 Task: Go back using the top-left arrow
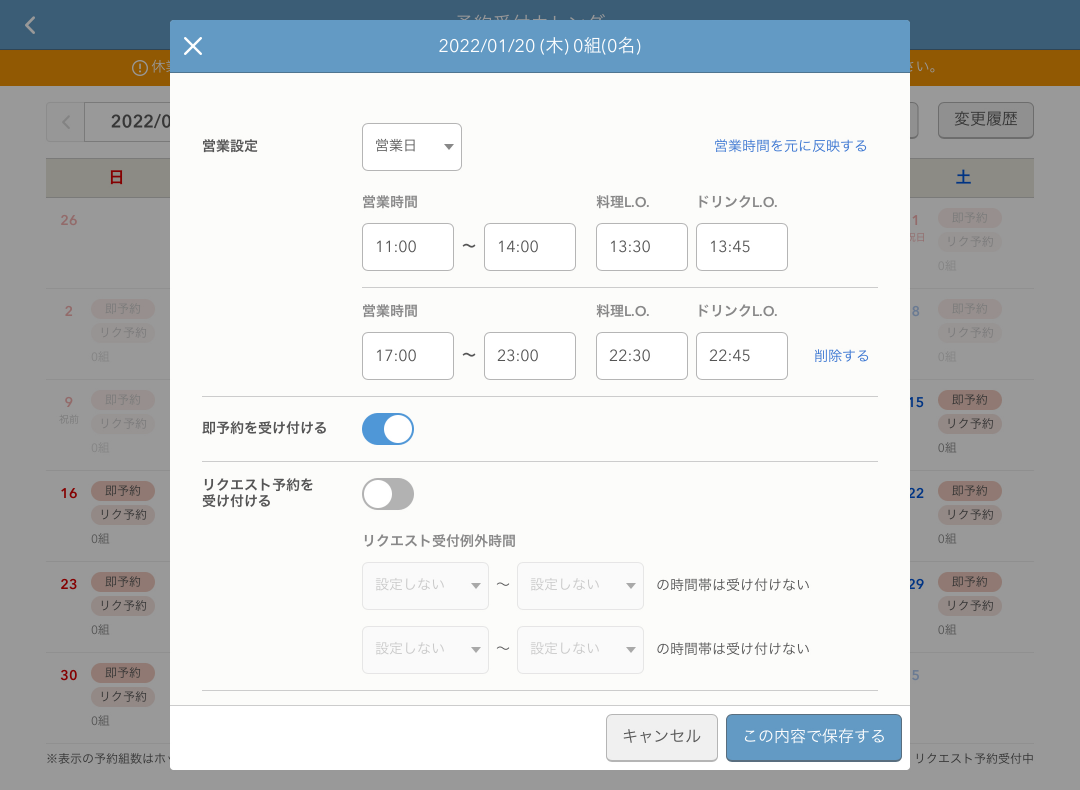click(30, 25)
